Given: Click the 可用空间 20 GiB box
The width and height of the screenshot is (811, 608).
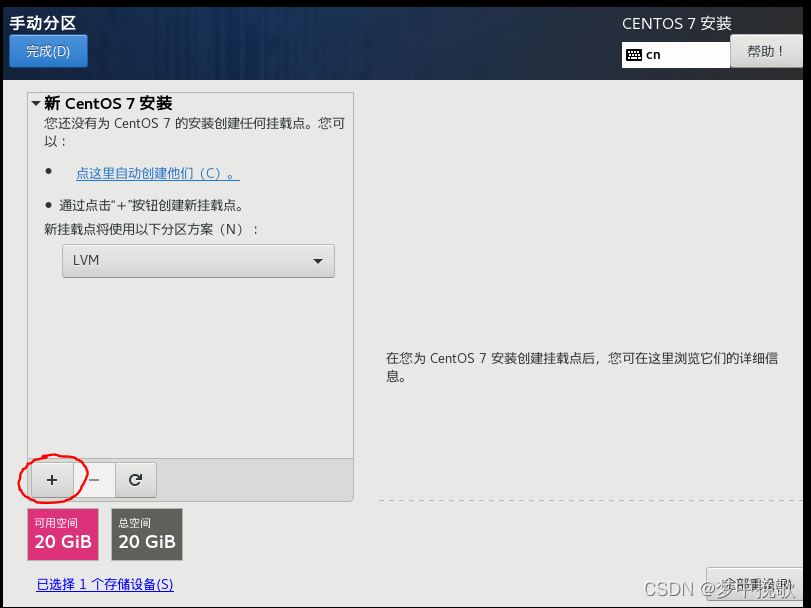Looking at the screenshot, I should click(x=63, y=535).
